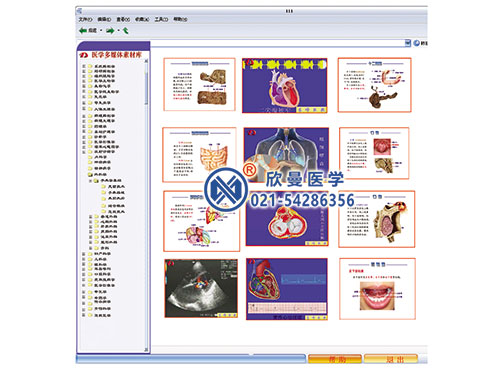Click the 退出 exit button at bottom

tap(391, 359)
